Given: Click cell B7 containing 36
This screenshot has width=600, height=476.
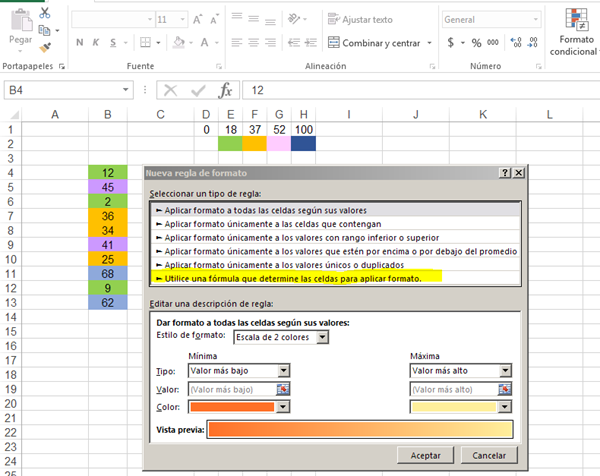Looking at the screenshot, I should pos(107,216).
